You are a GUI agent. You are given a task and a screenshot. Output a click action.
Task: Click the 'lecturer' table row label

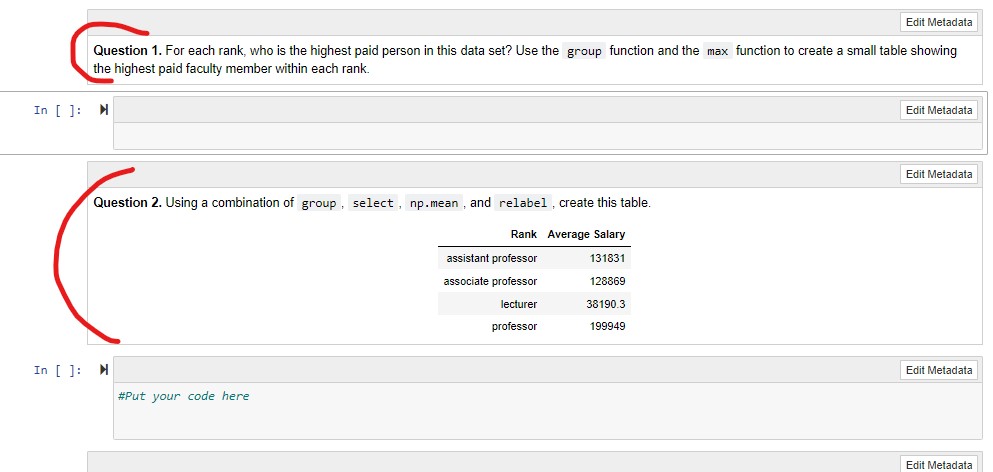519,304
